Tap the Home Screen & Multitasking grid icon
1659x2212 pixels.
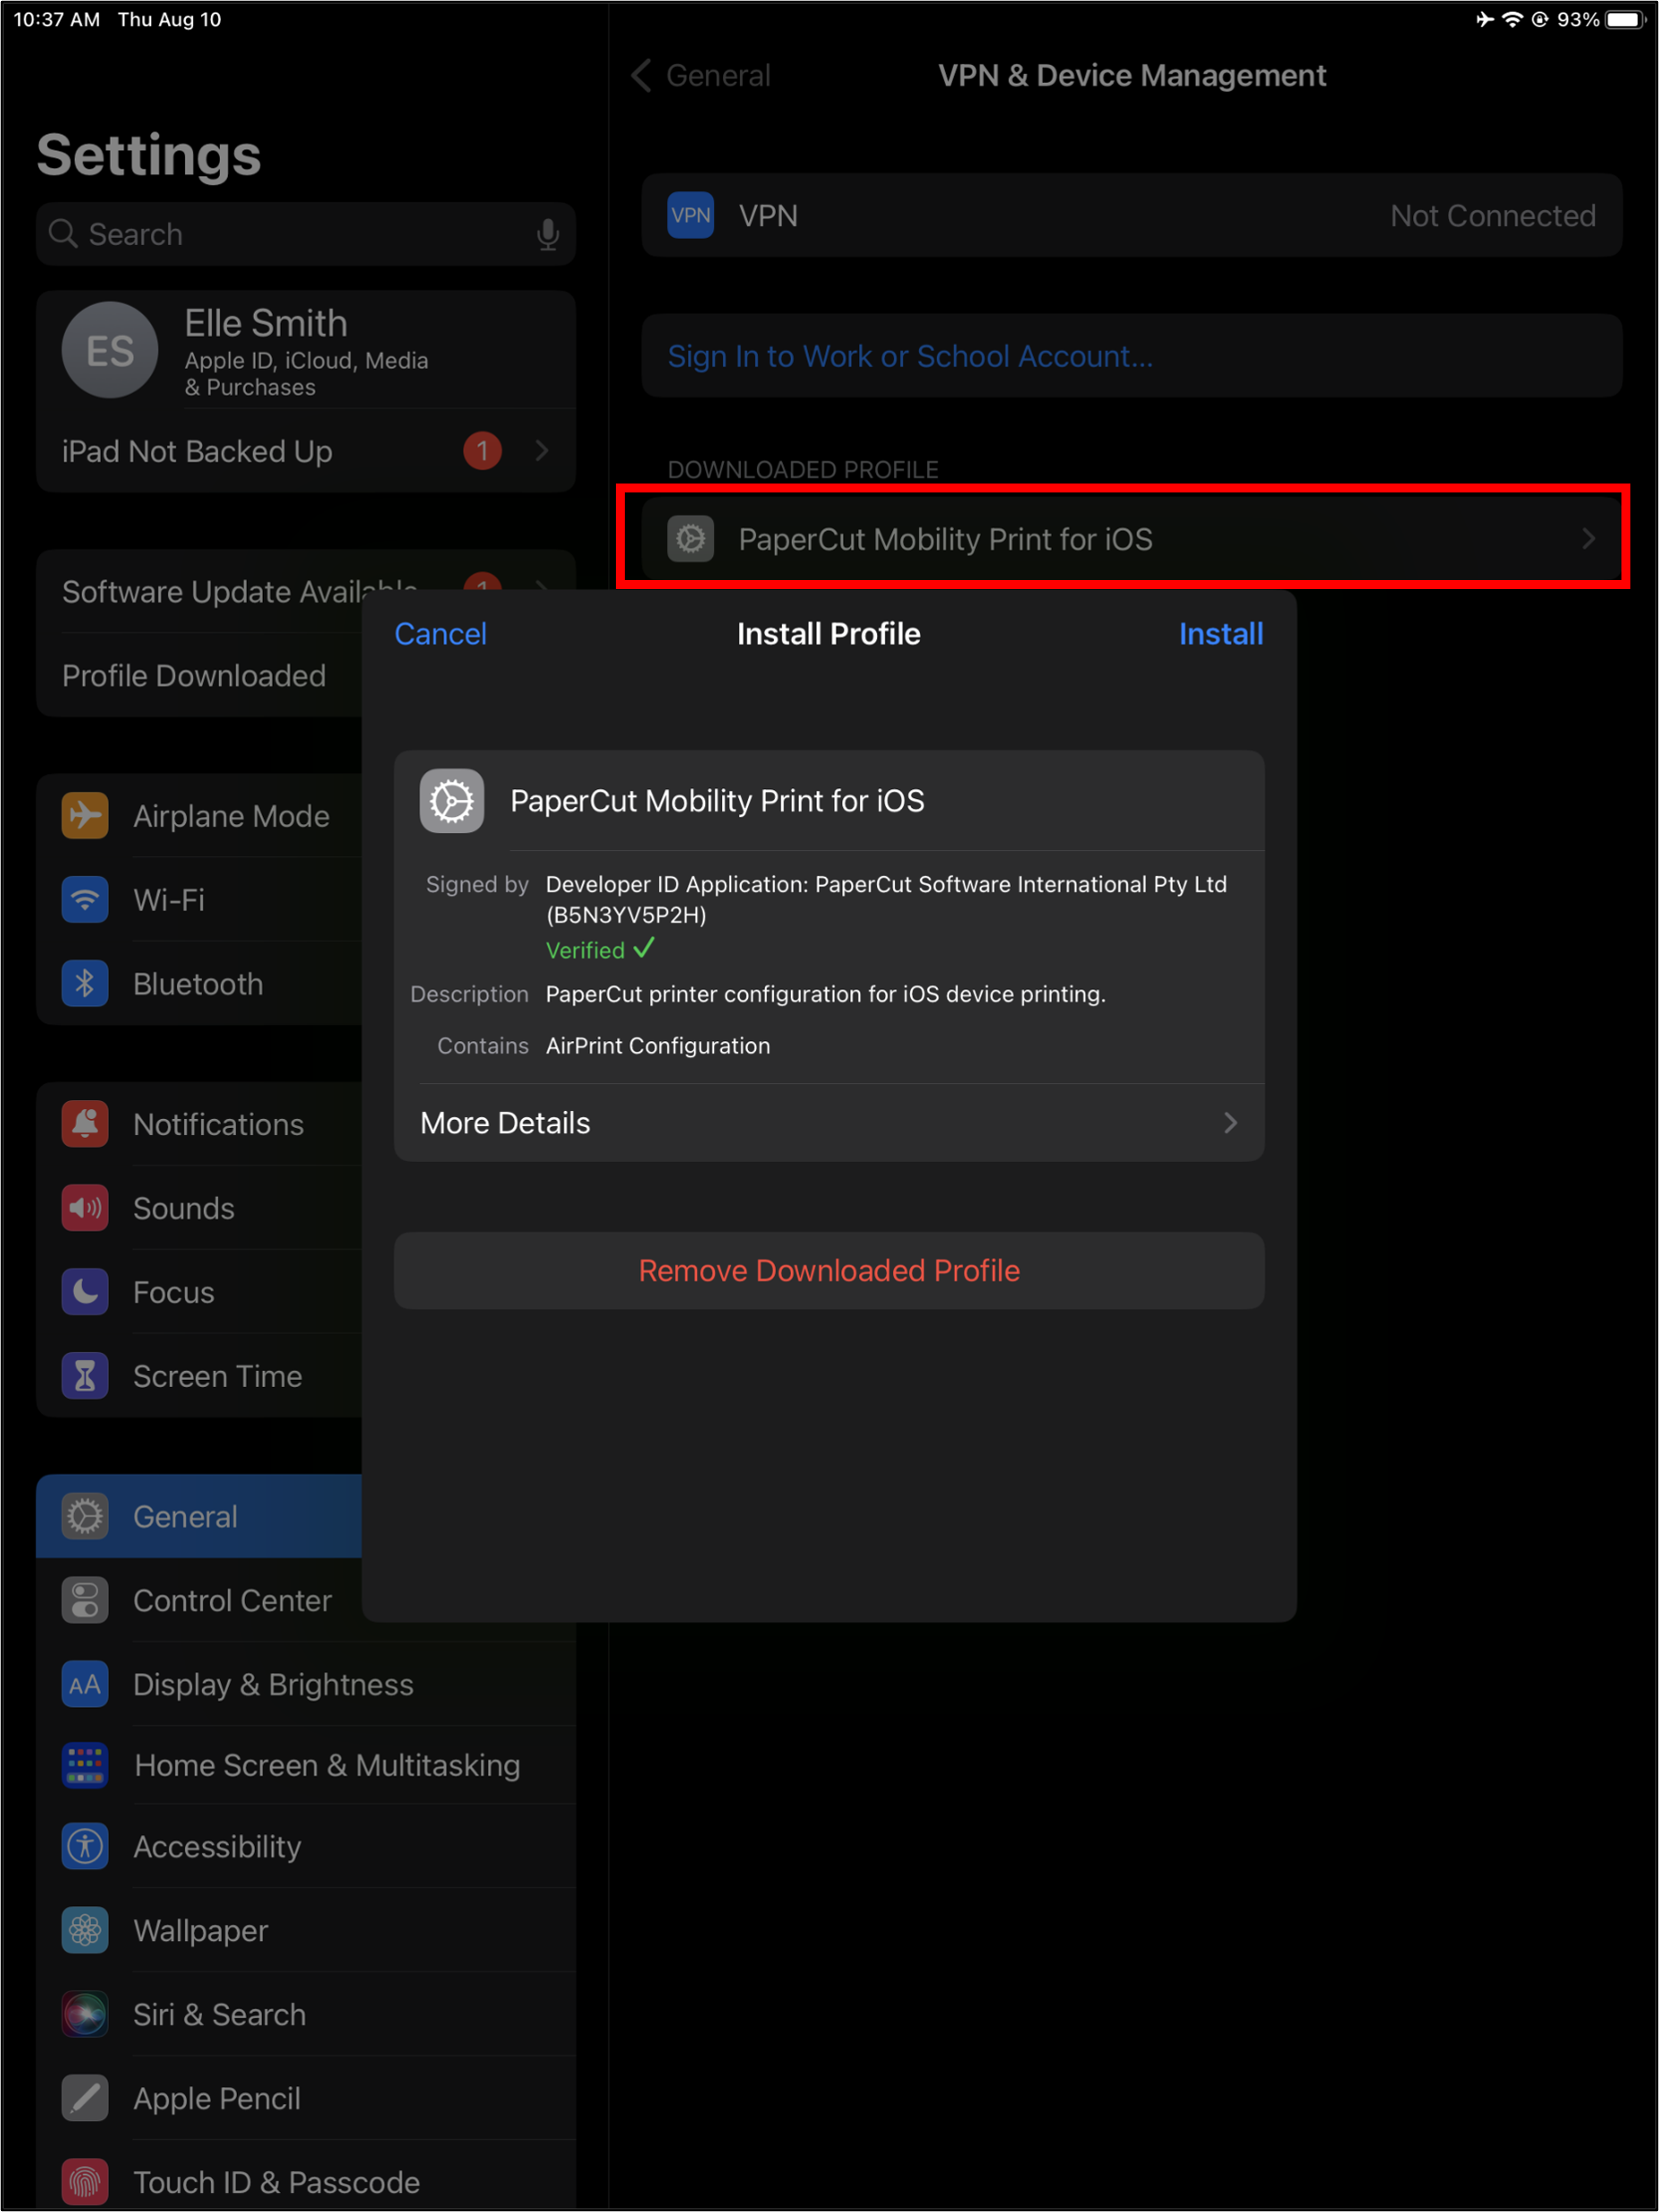click(x=85, y=1765)
